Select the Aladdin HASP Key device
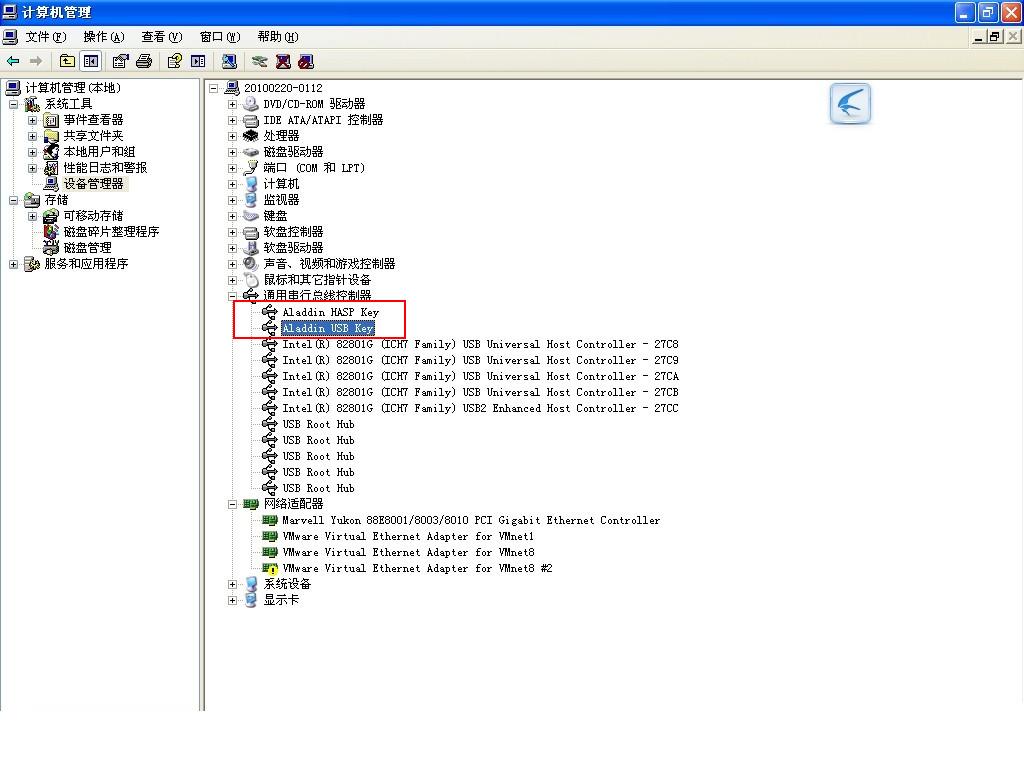1024x768 pixels. click(330, 312)
